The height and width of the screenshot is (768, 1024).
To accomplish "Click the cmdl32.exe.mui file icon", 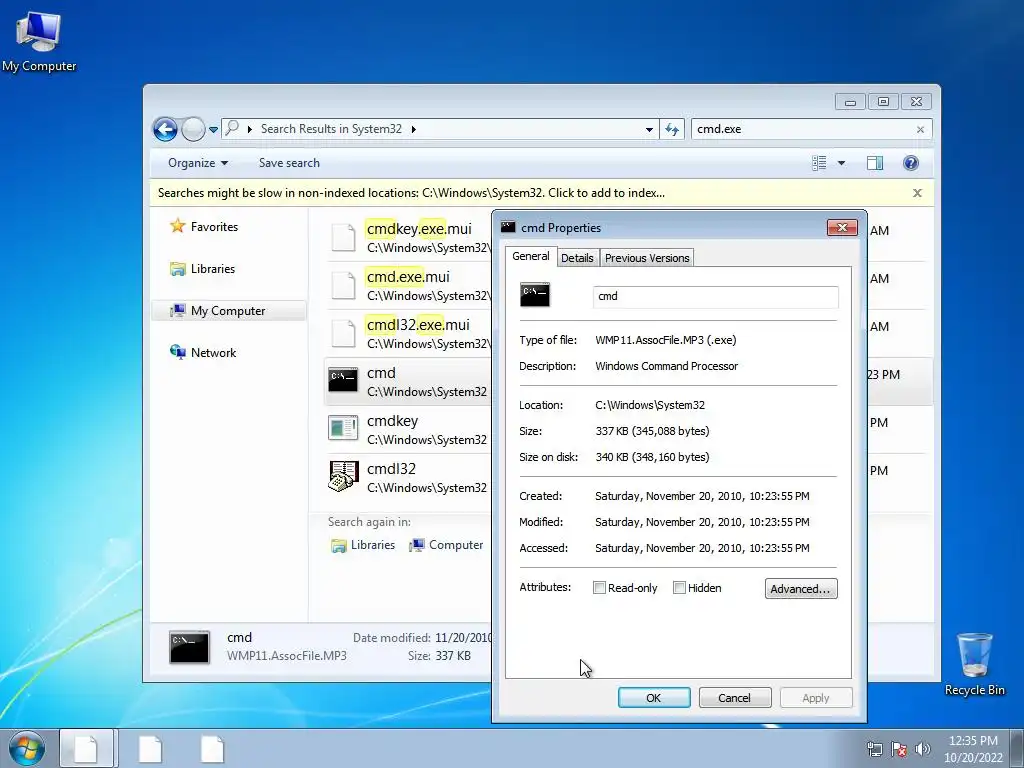I will [x=344, y=333].
